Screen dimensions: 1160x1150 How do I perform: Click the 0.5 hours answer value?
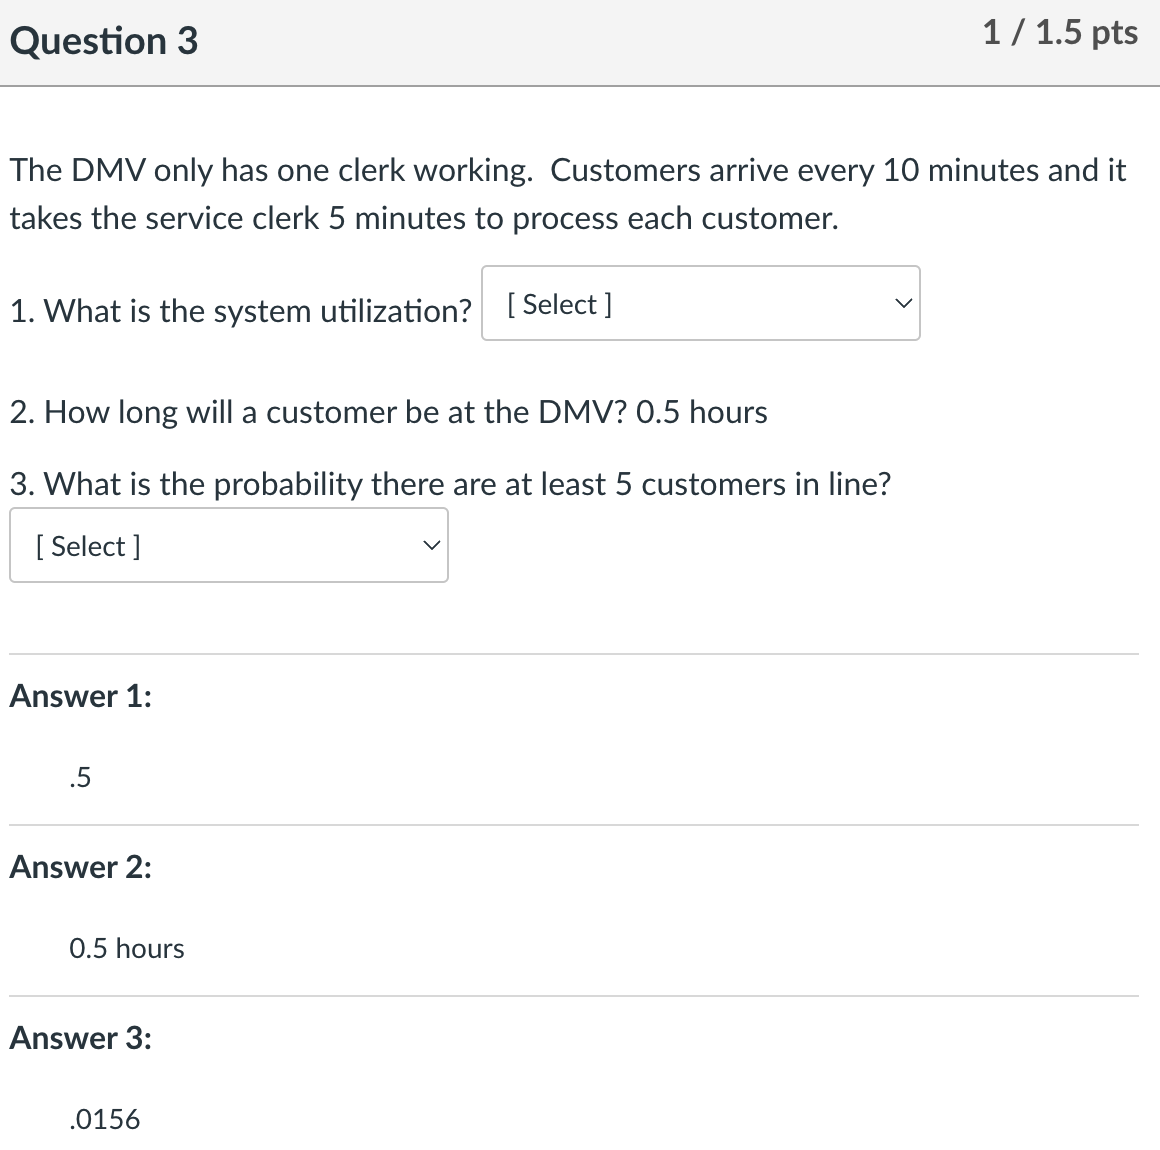[x=126, y=949]
